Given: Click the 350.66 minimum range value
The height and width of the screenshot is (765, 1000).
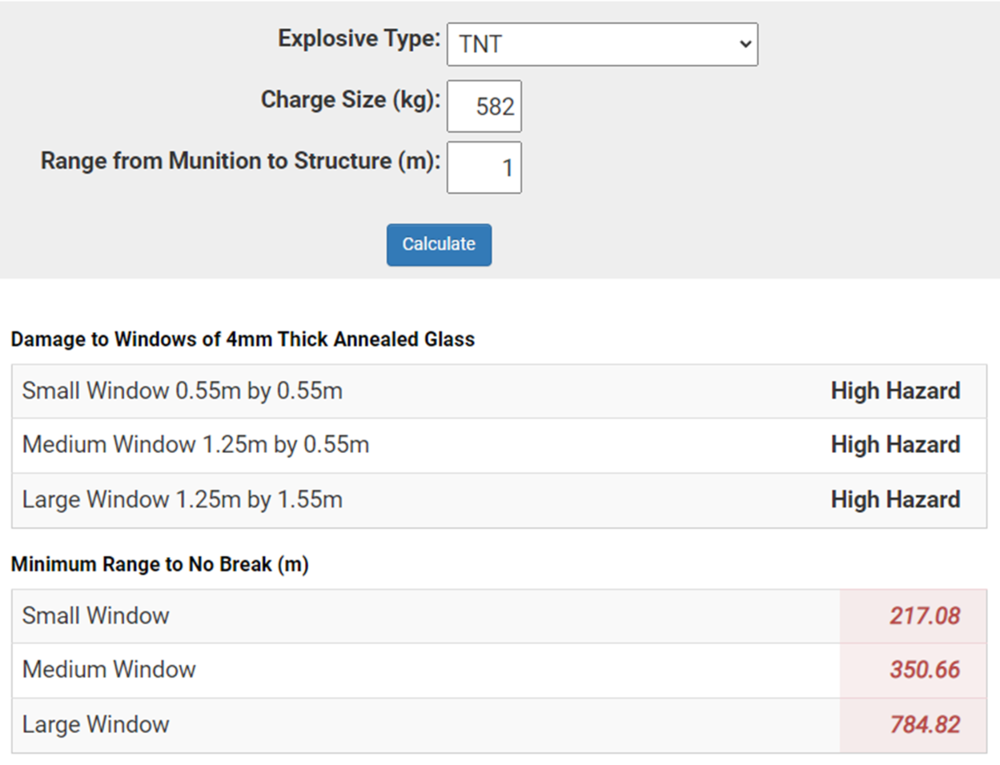Looking at the screenshot, I should 924,670.
